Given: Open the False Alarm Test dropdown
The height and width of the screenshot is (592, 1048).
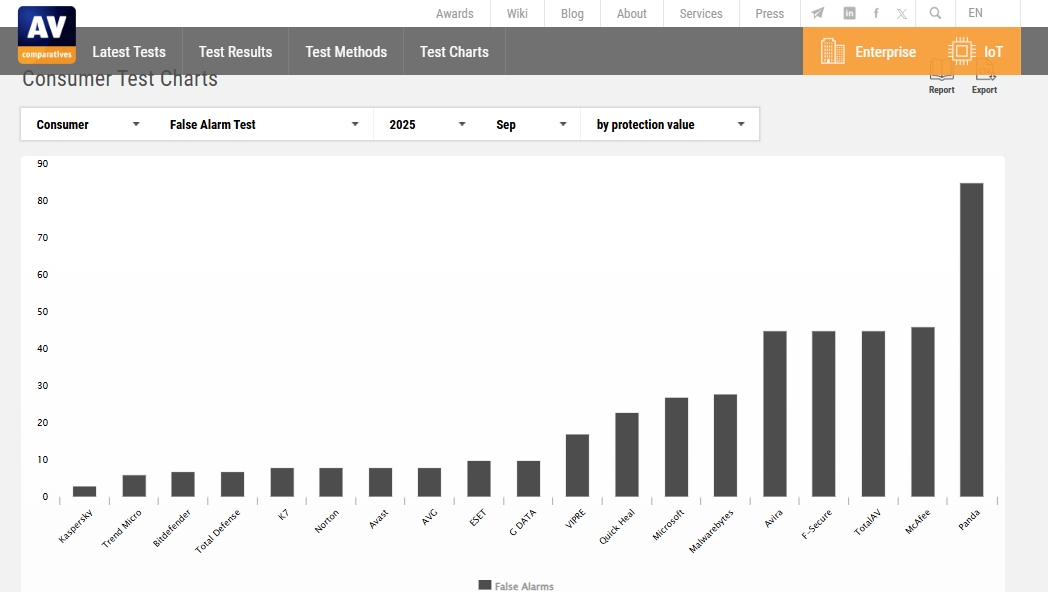Looking at the screenshot, I should click(x=263, y=124).
